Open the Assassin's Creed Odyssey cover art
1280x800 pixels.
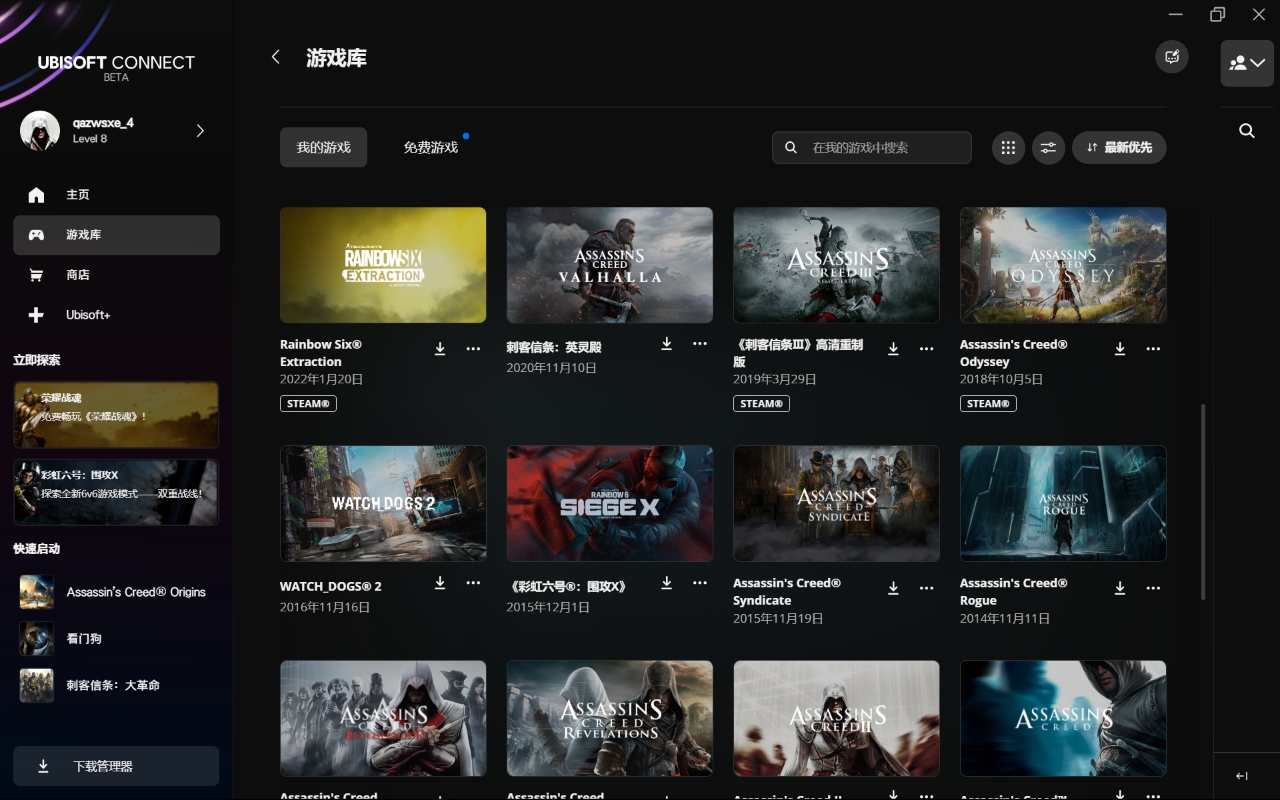pos(1063,265)
